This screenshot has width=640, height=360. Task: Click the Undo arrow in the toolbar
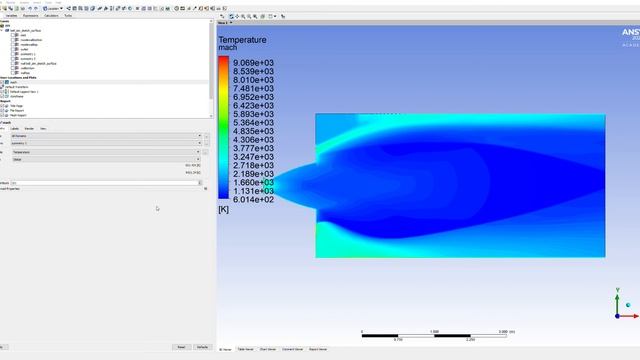pyautogui.click(x=30, y=9)
